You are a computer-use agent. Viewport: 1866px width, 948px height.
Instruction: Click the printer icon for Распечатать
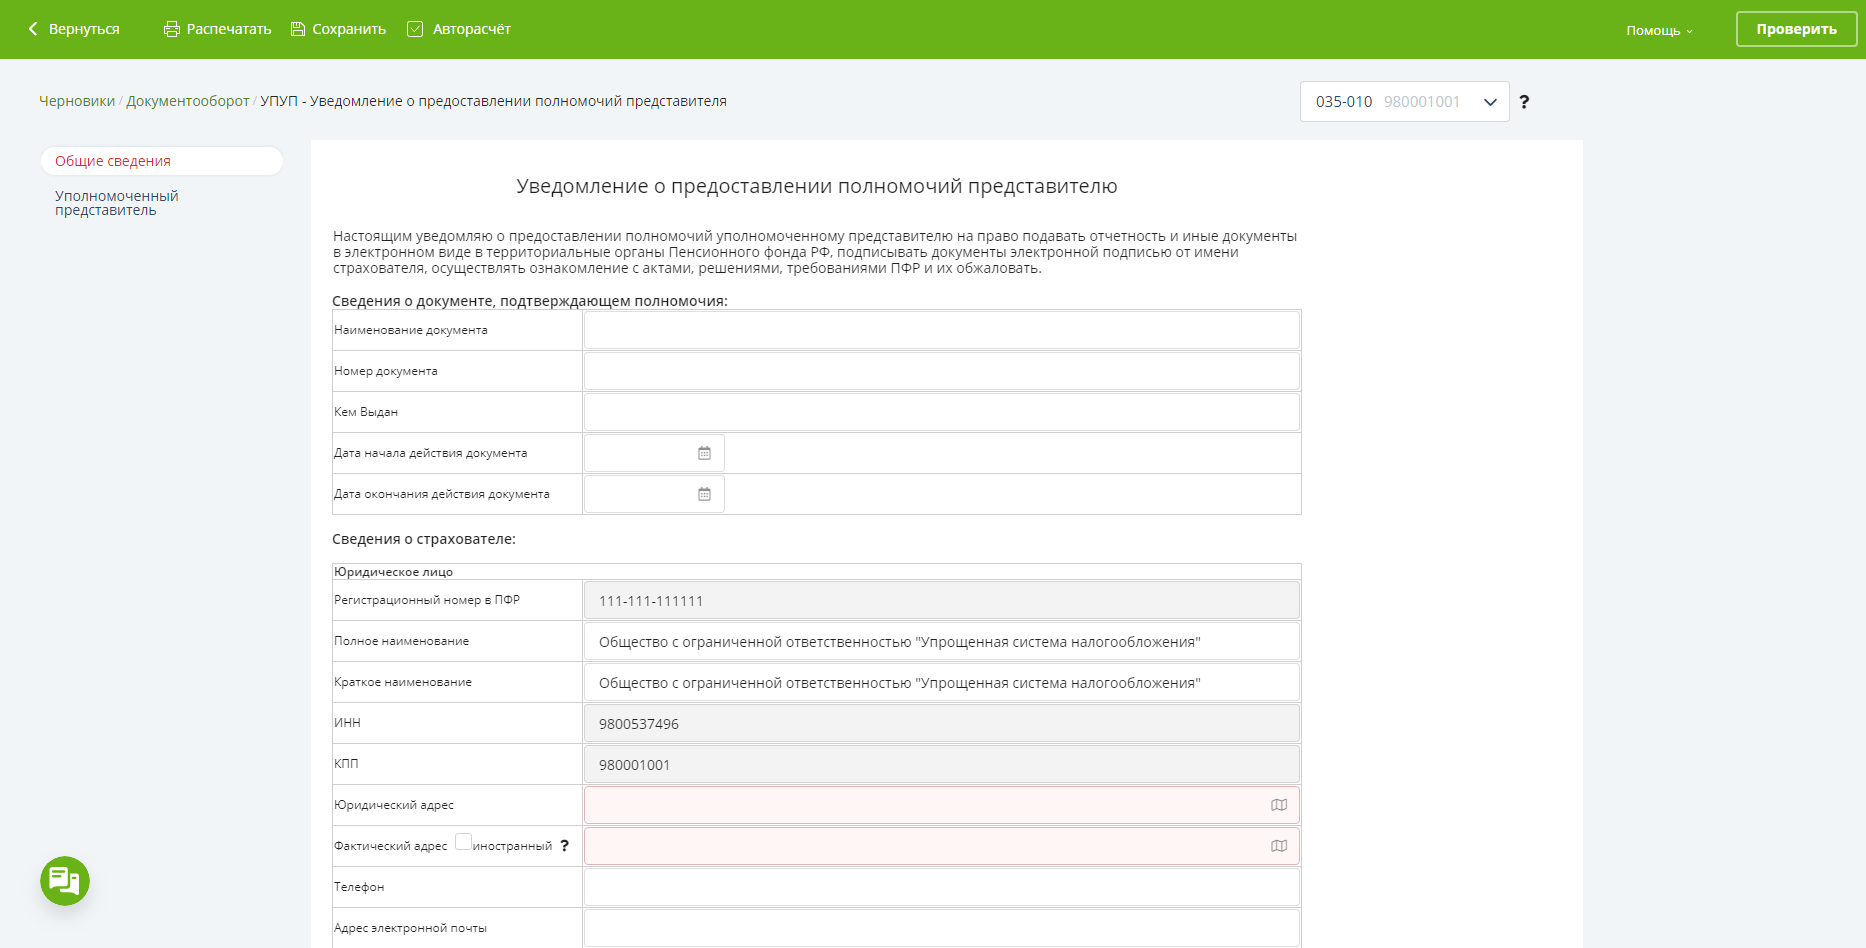point(171,29)
